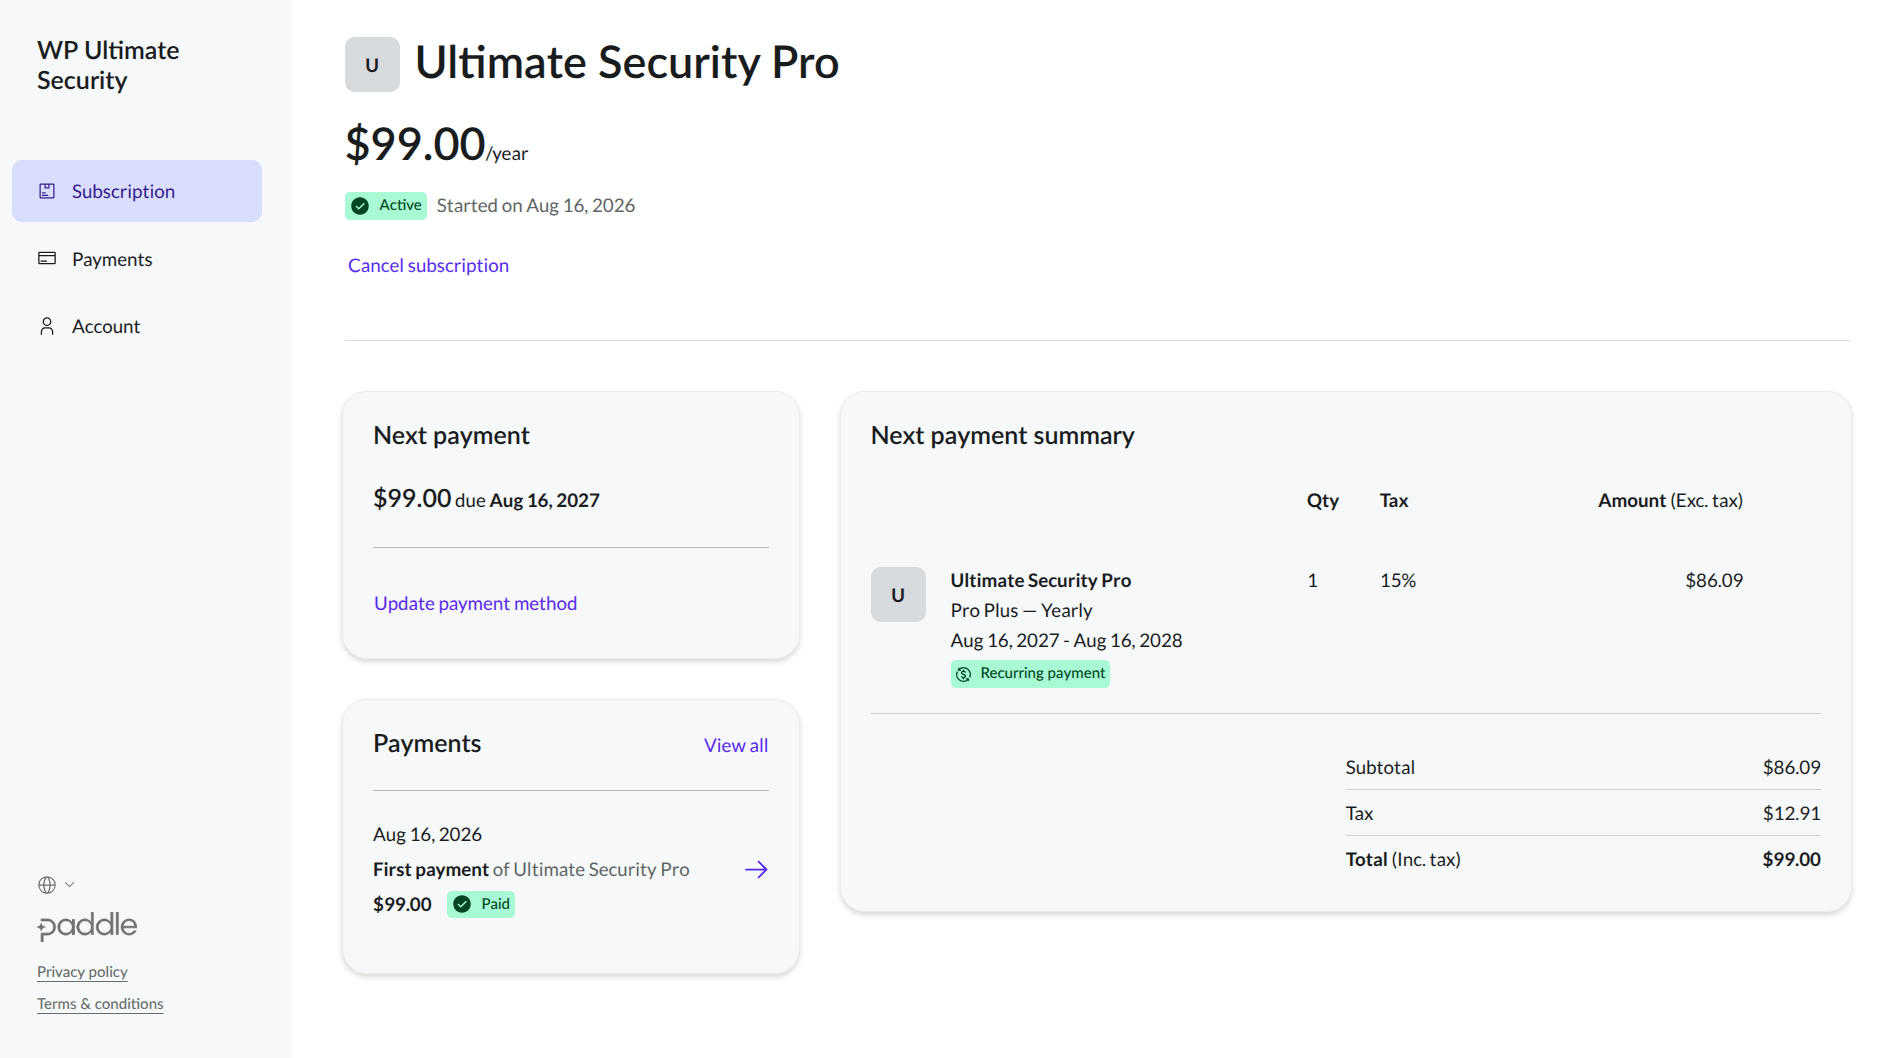Click 'Pro Plus — Yearly' plan text
Viewport: 1880px width, 1058px height.
(1021, 610)
